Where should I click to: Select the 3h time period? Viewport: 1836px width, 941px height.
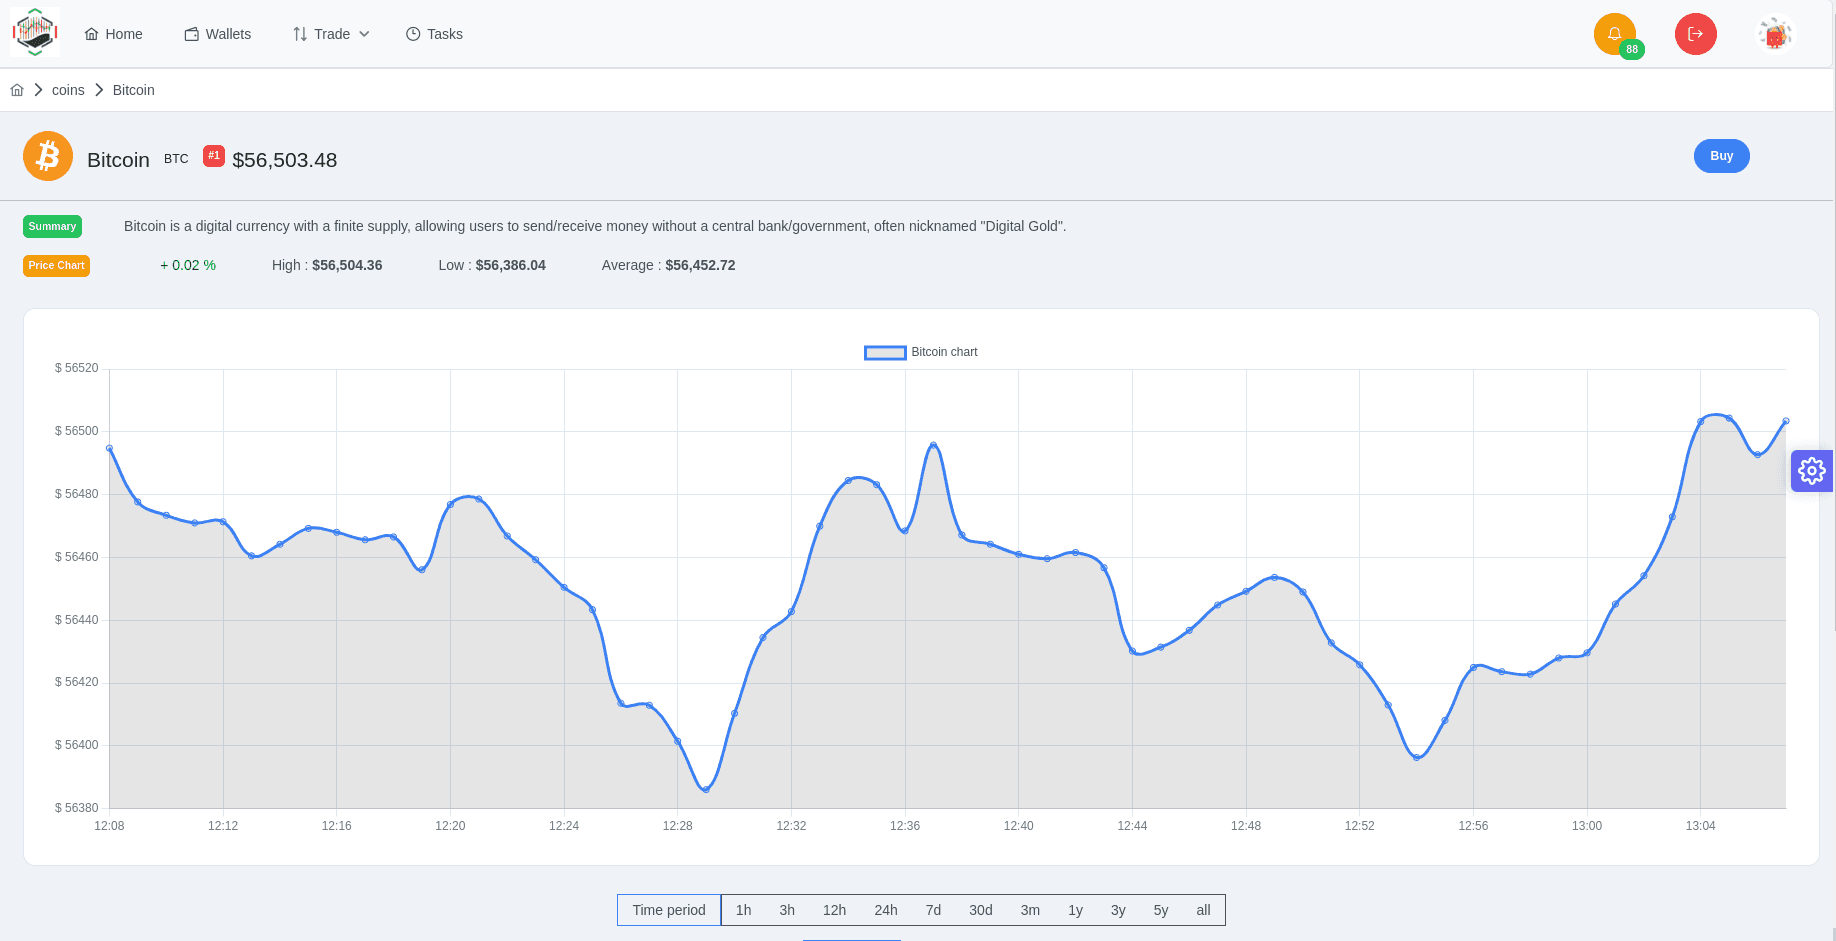[x=787, y=910]
